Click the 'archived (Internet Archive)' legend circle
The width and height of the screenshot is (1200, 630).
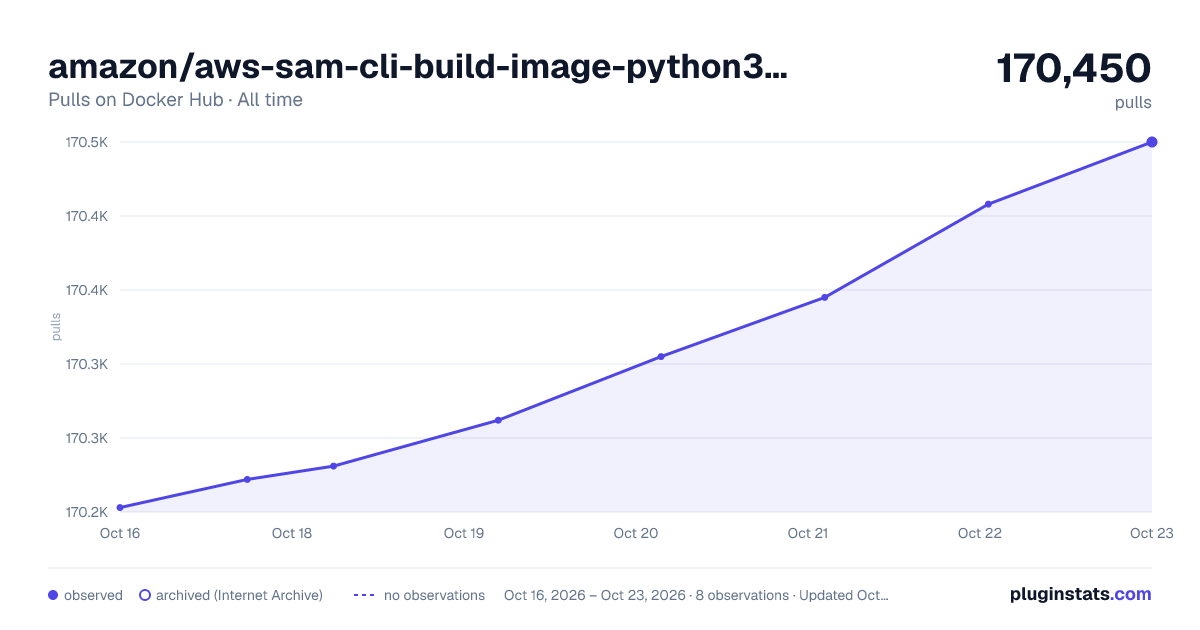coord(145,595)
